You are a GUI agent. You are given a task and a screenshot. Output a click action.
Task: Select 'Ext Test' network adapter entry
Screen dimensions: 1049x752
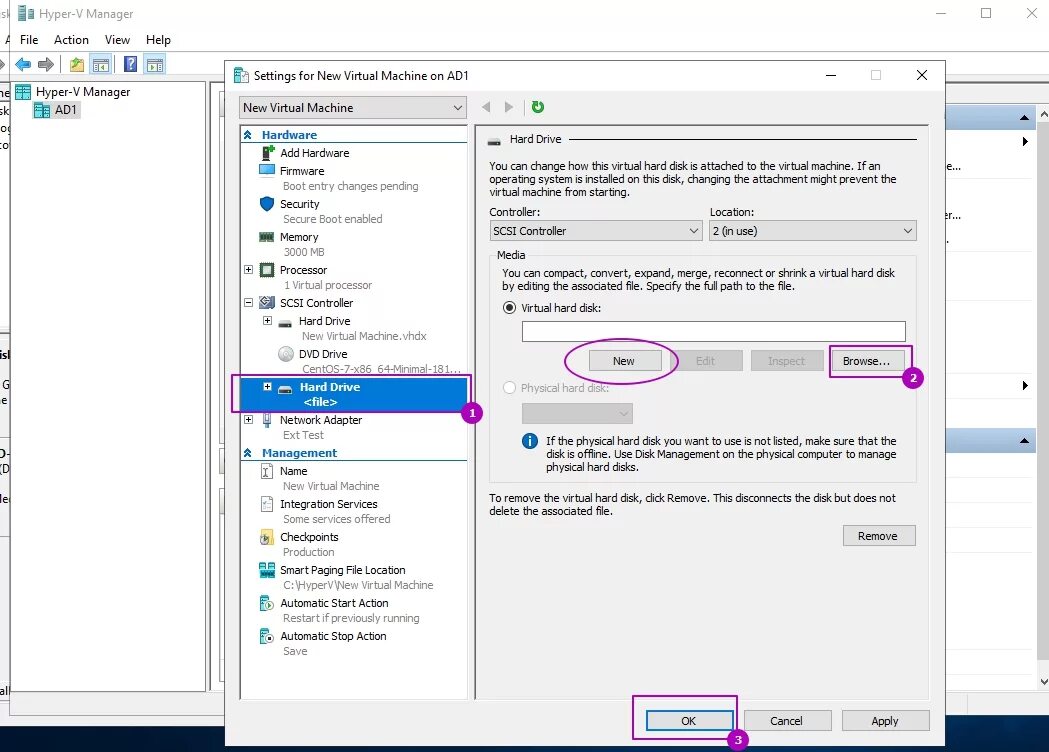(303, 435)
